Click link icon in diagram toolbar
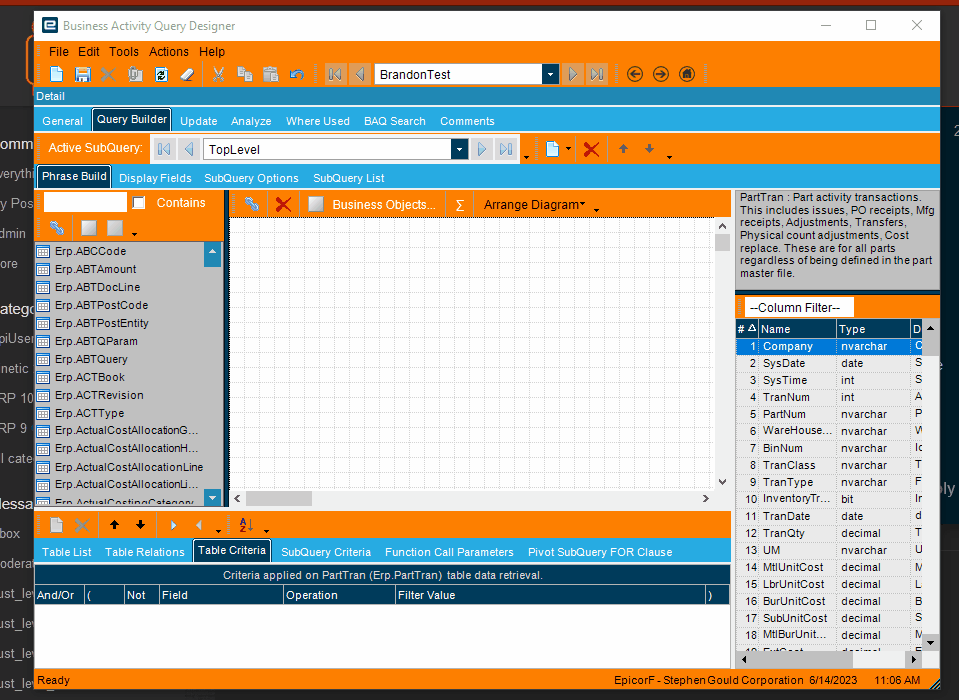 (252, 204)
